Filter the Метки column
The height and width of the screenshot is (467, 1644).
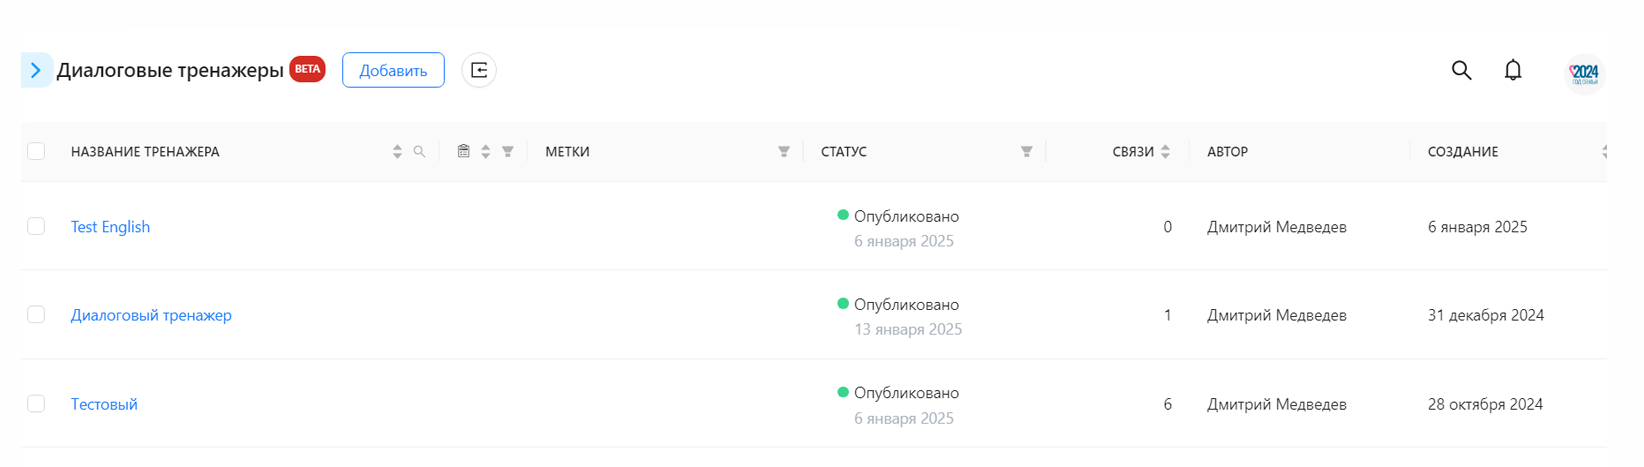click(x=784, y=152)
